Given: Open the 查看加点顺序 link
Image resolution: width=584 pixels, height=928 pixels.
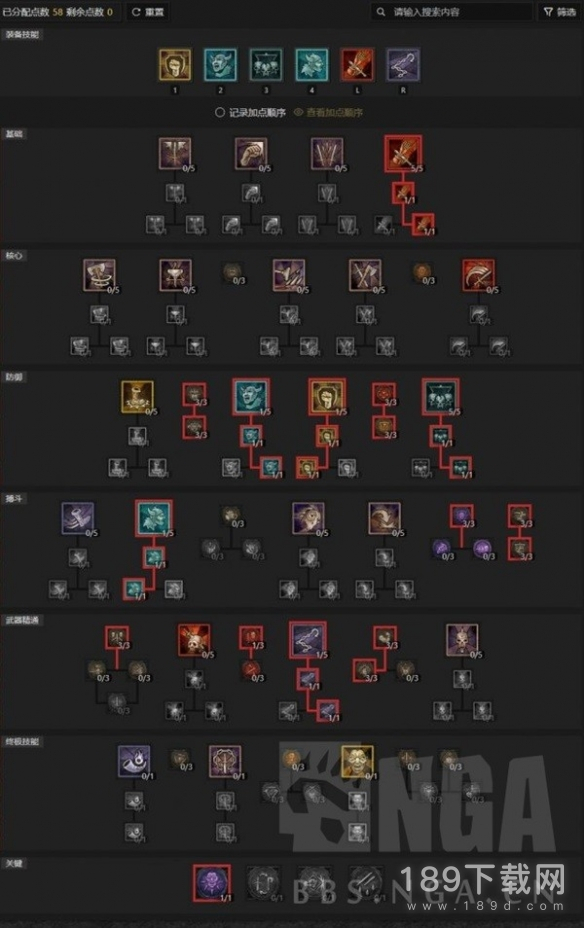Looking at the screenshot, I should (x=328, y=112).
